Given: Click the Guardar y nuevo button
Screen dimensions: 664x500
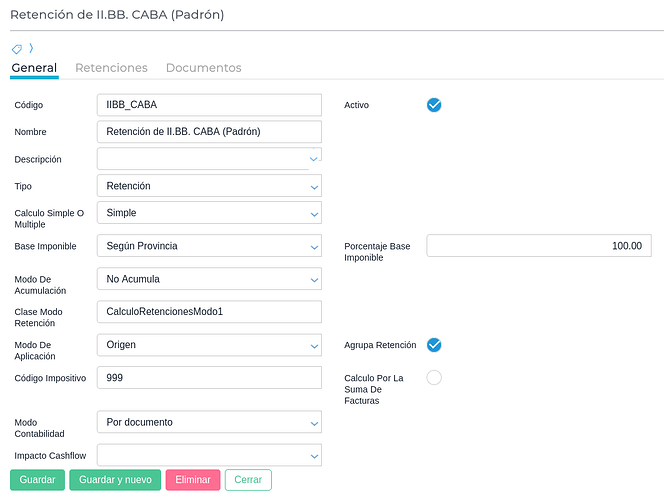Looking at the screenshot, I should tap(115, 480).
